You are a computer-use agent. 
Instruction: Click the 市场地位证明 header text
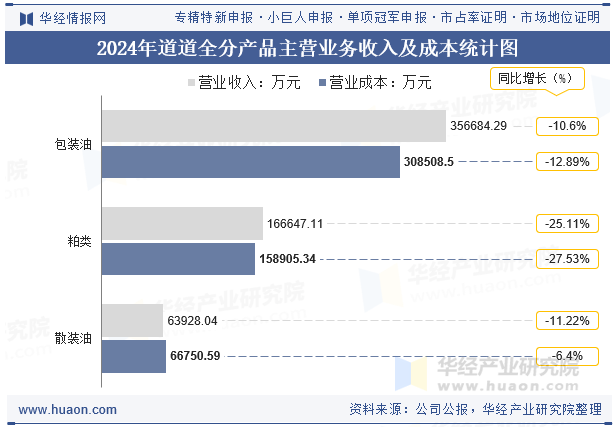click(x=560, y=17)
